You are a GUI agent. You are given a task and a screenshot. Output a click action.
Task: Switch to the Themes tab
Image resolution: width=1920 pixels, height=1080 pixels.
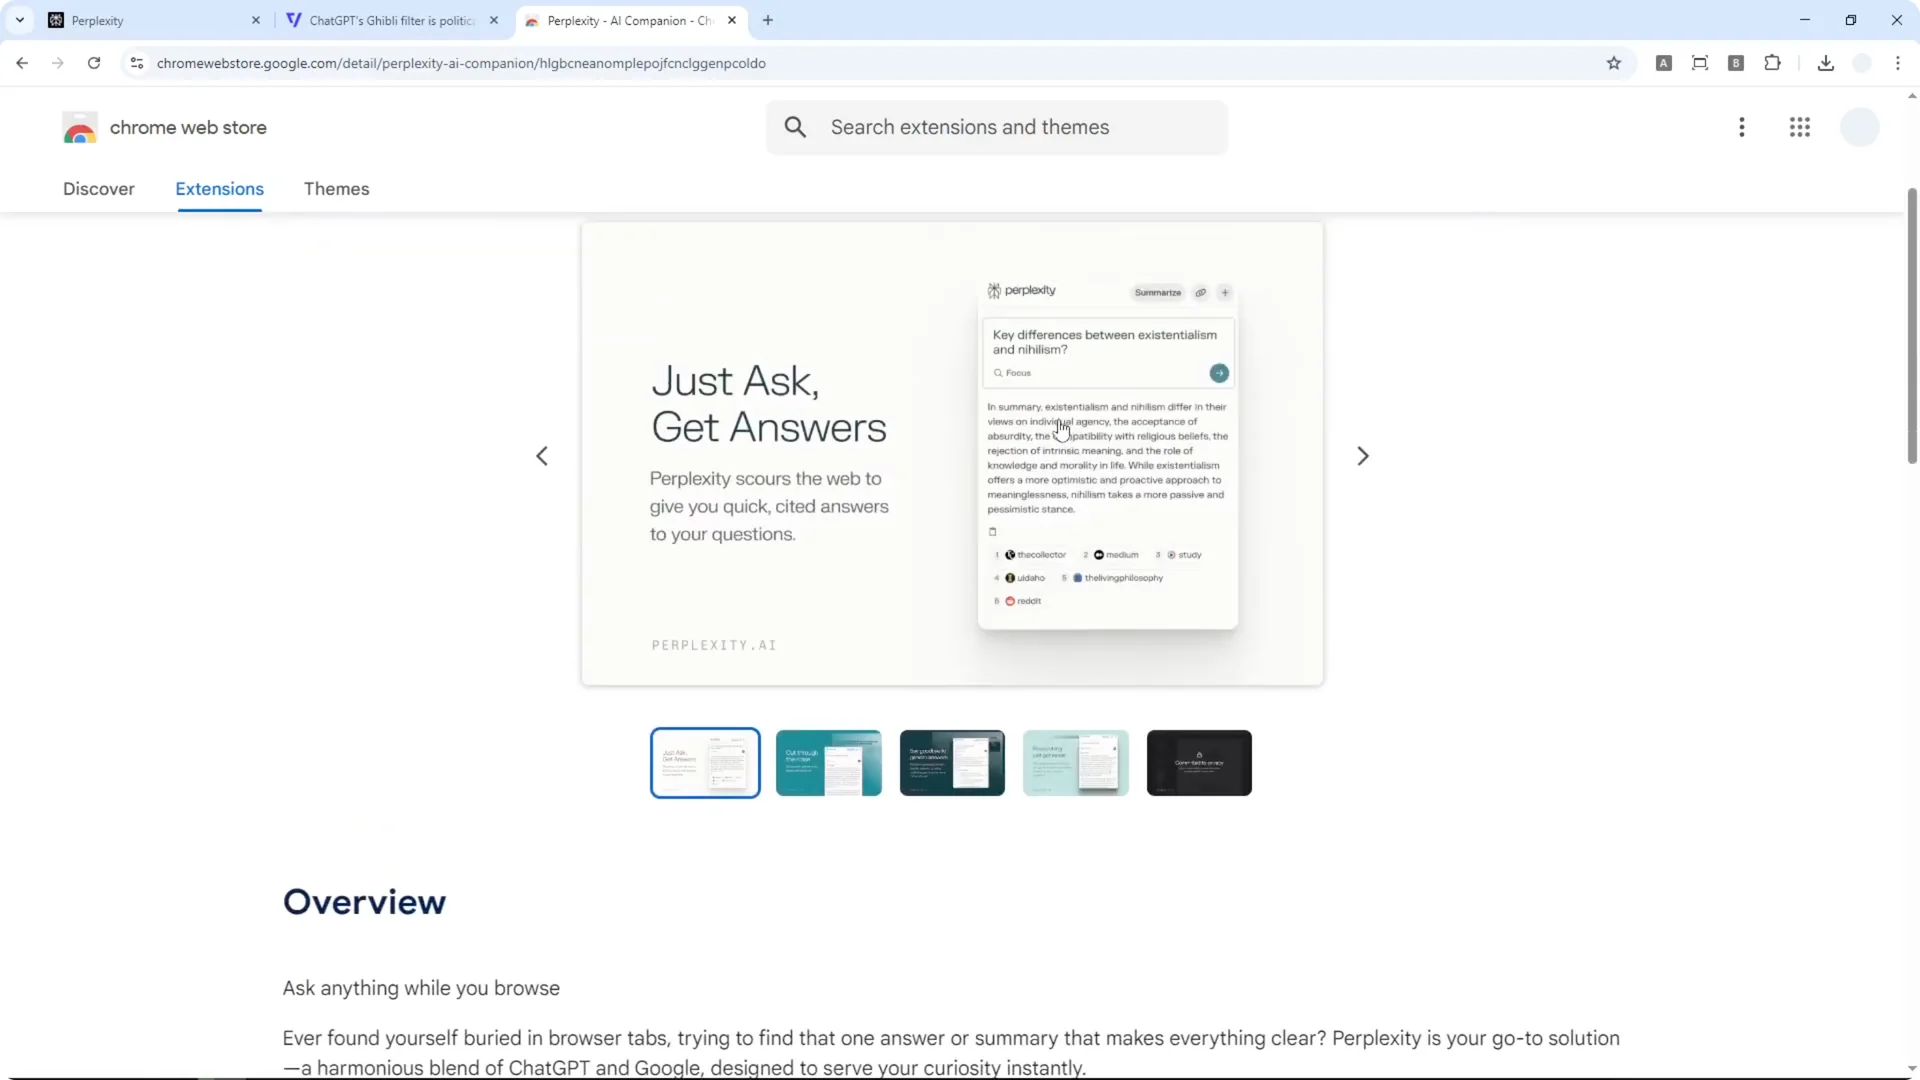tap(336, 189)
